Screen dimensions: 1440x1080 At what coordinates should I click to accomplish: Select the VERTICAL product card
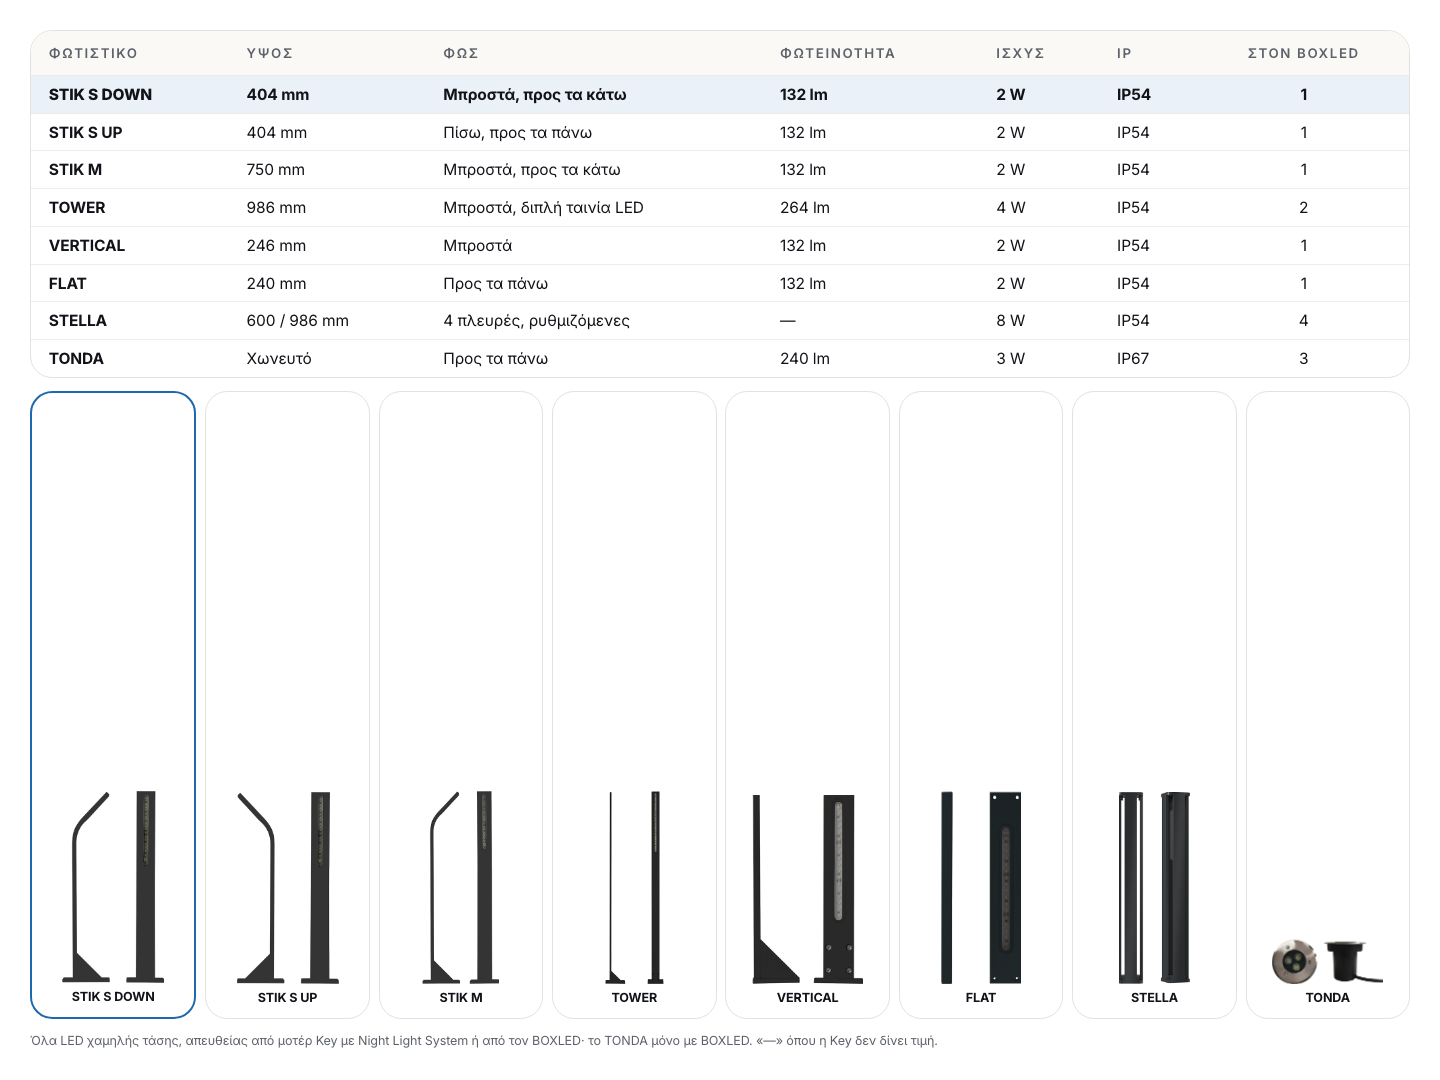click(807, 705)
